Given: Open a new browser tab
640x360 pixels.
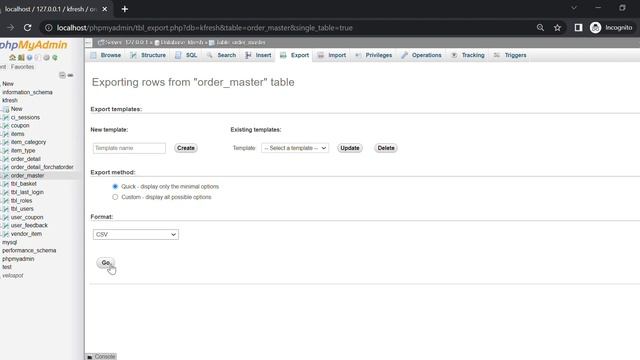Looking at the screenshot, I should point(124,9).
